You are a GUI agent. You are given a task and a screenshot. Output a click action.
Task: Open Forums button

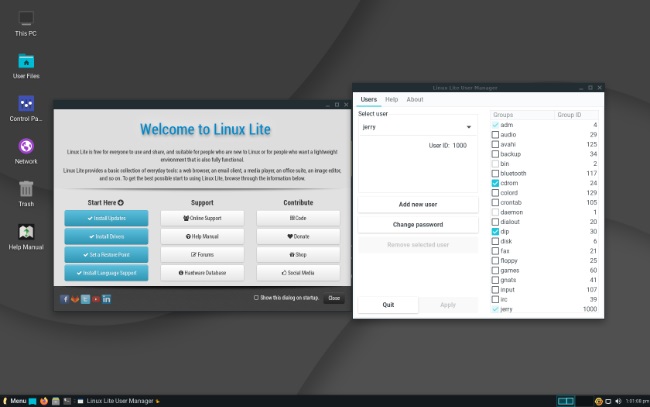(x=202, y=254)
